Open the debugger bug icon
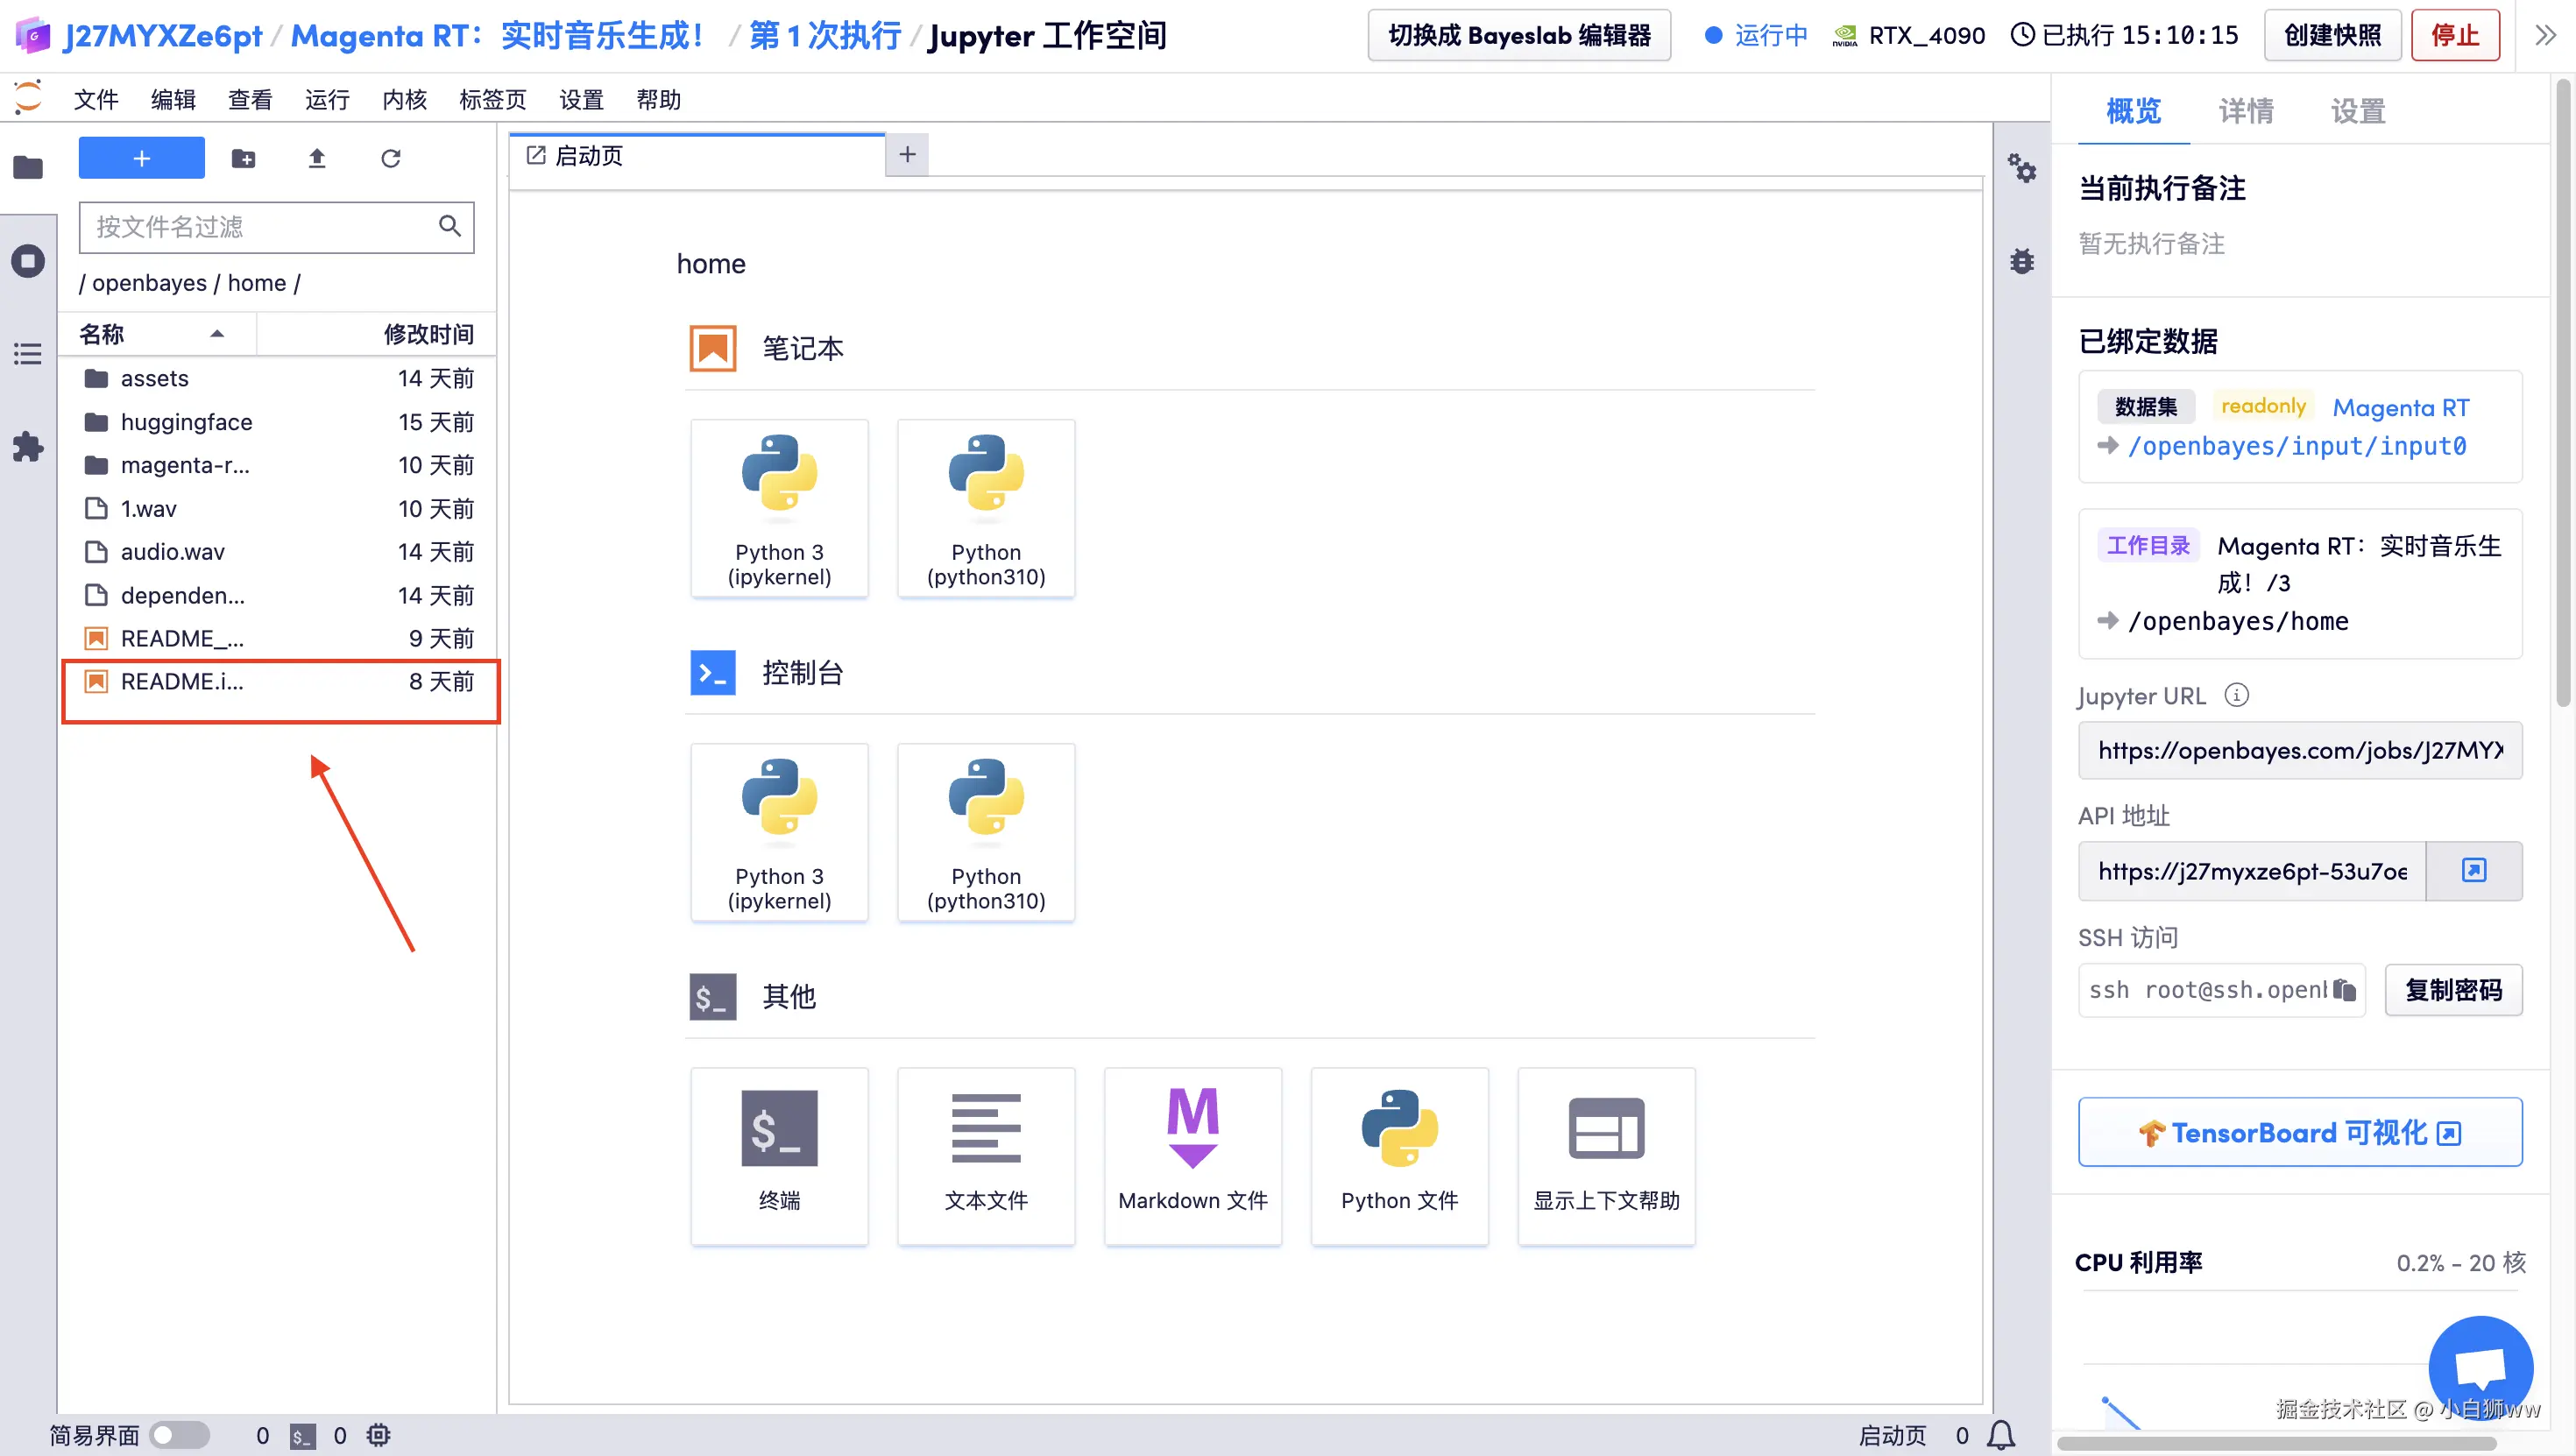Screen dimensions: 2576x1456 click(2021, 261)
